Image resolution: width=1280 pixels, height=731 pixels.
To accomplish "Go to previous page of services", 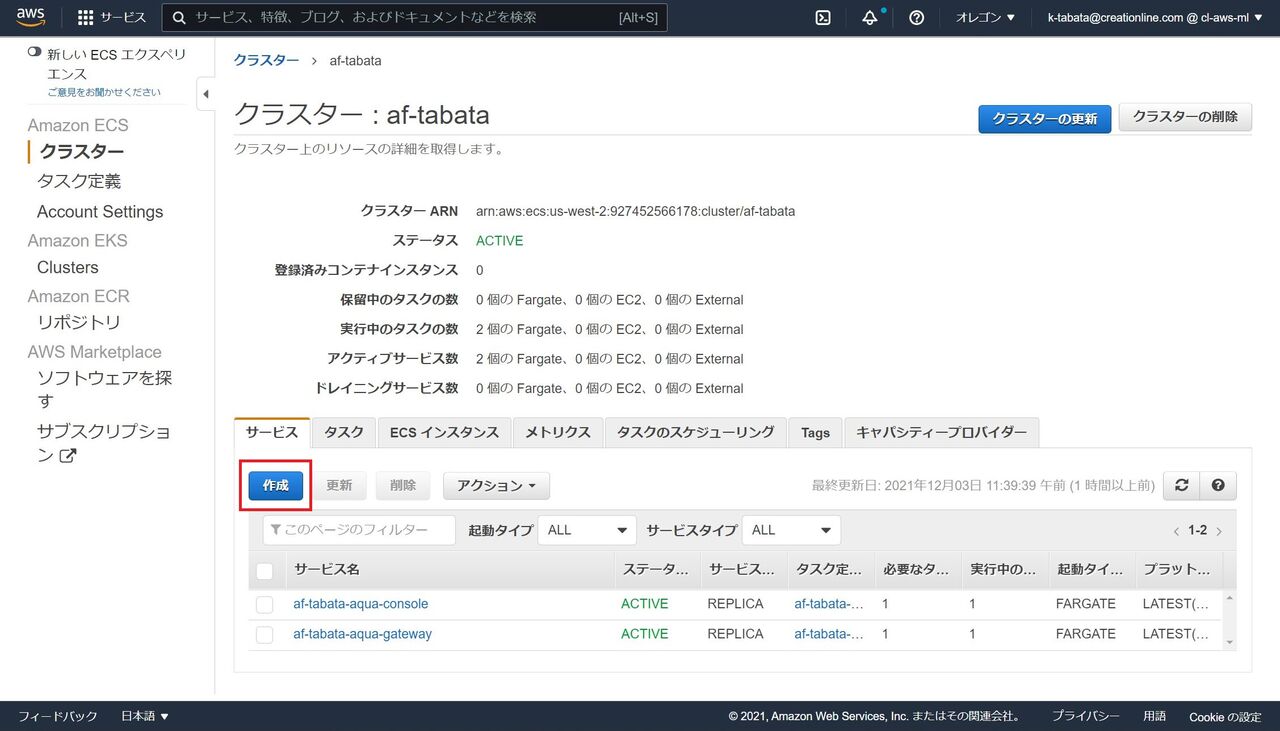I will click(x=1177, y=531).
